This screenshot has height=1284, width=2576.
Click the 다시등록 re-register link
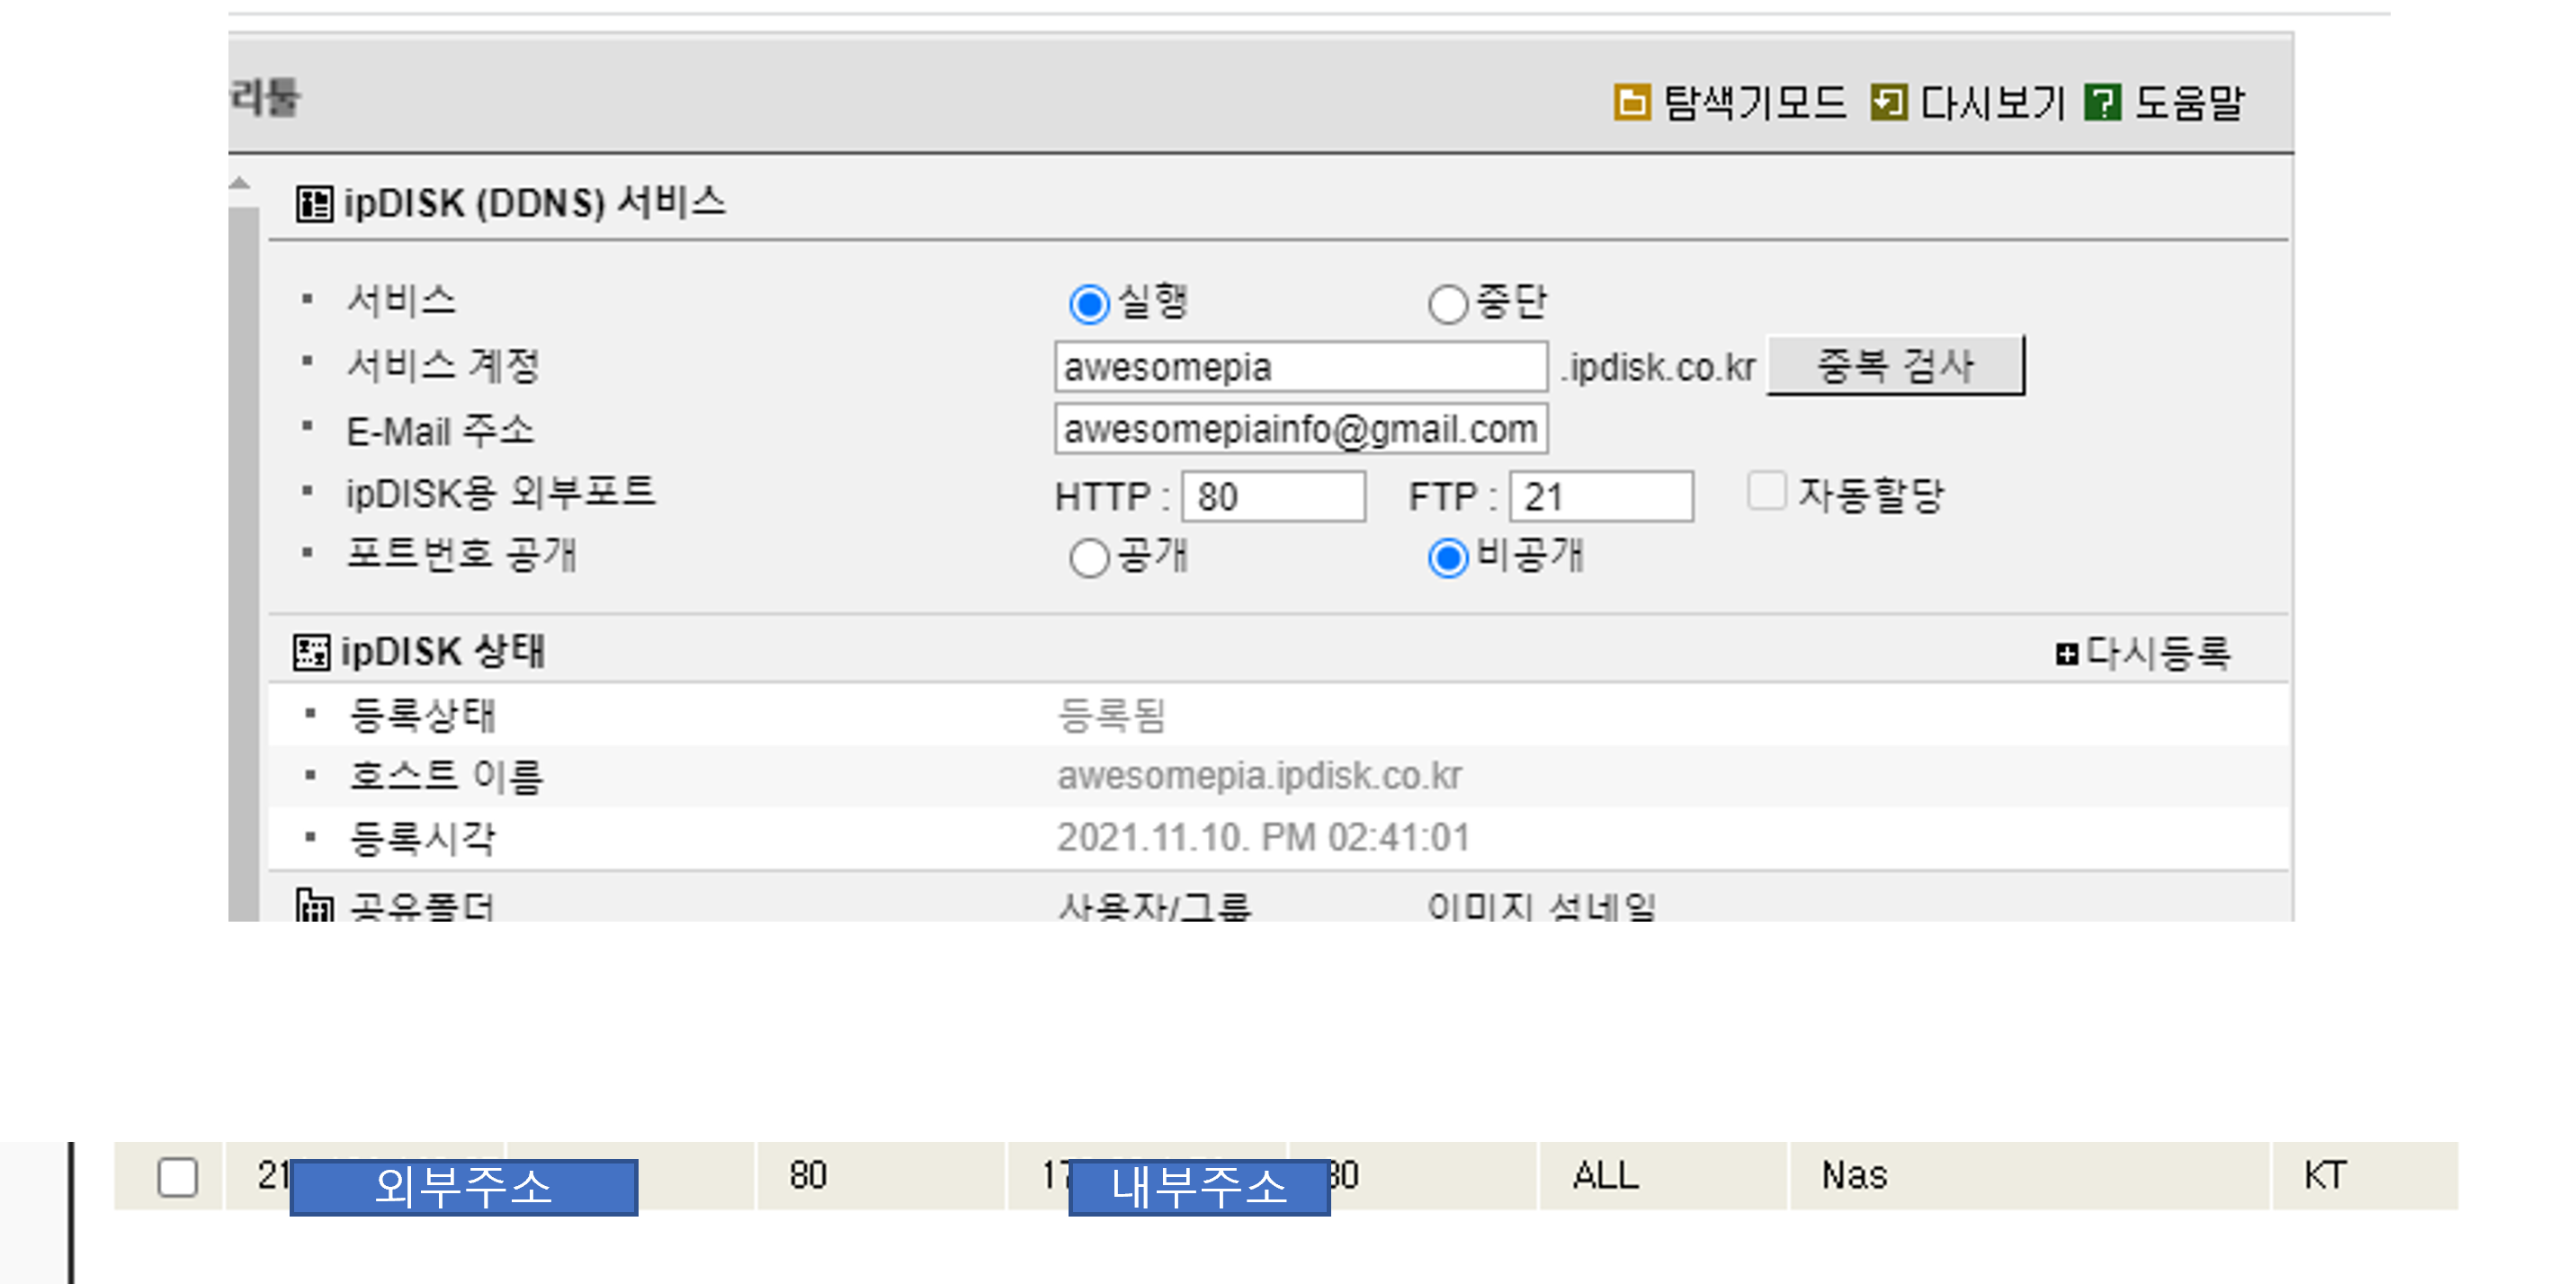(x=2157, y=653)
